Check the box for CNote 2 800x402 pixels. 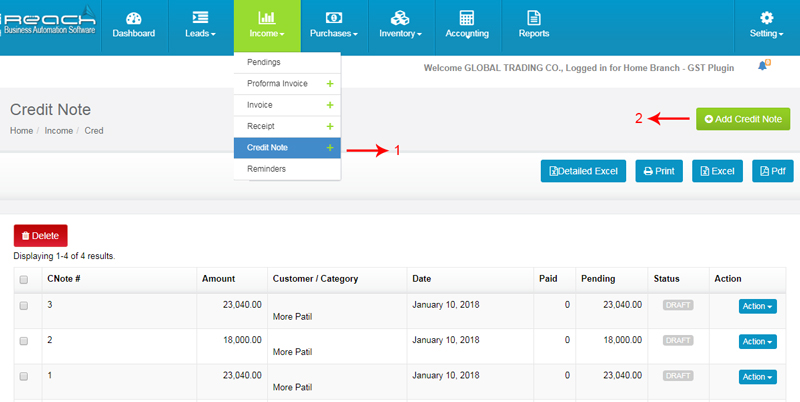click(23, 341)
